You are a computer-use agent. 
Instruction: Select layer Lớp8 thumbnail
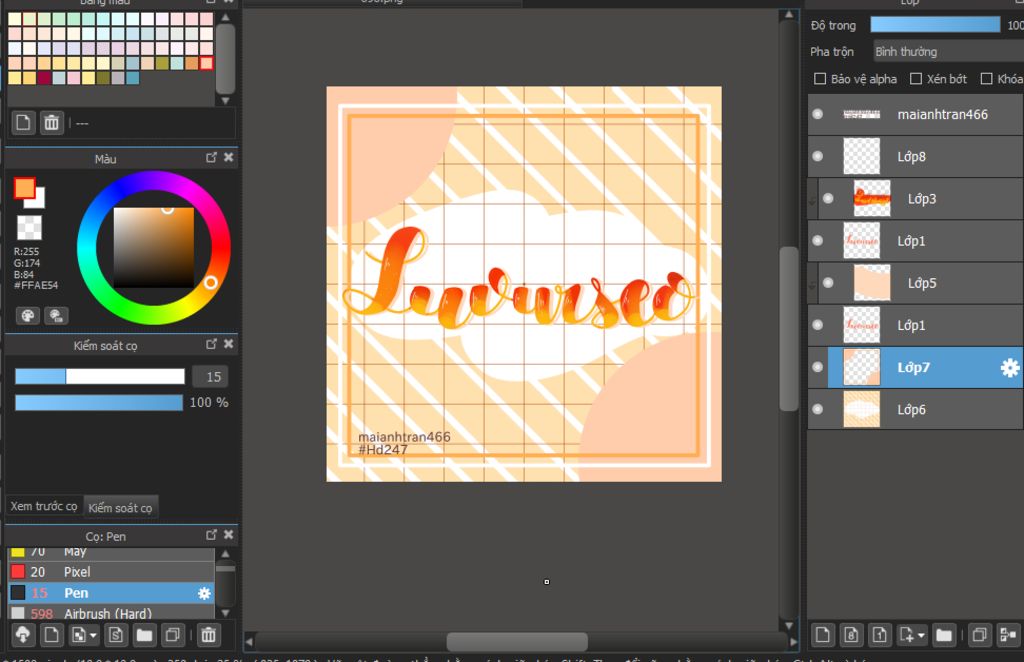(861, 156)
